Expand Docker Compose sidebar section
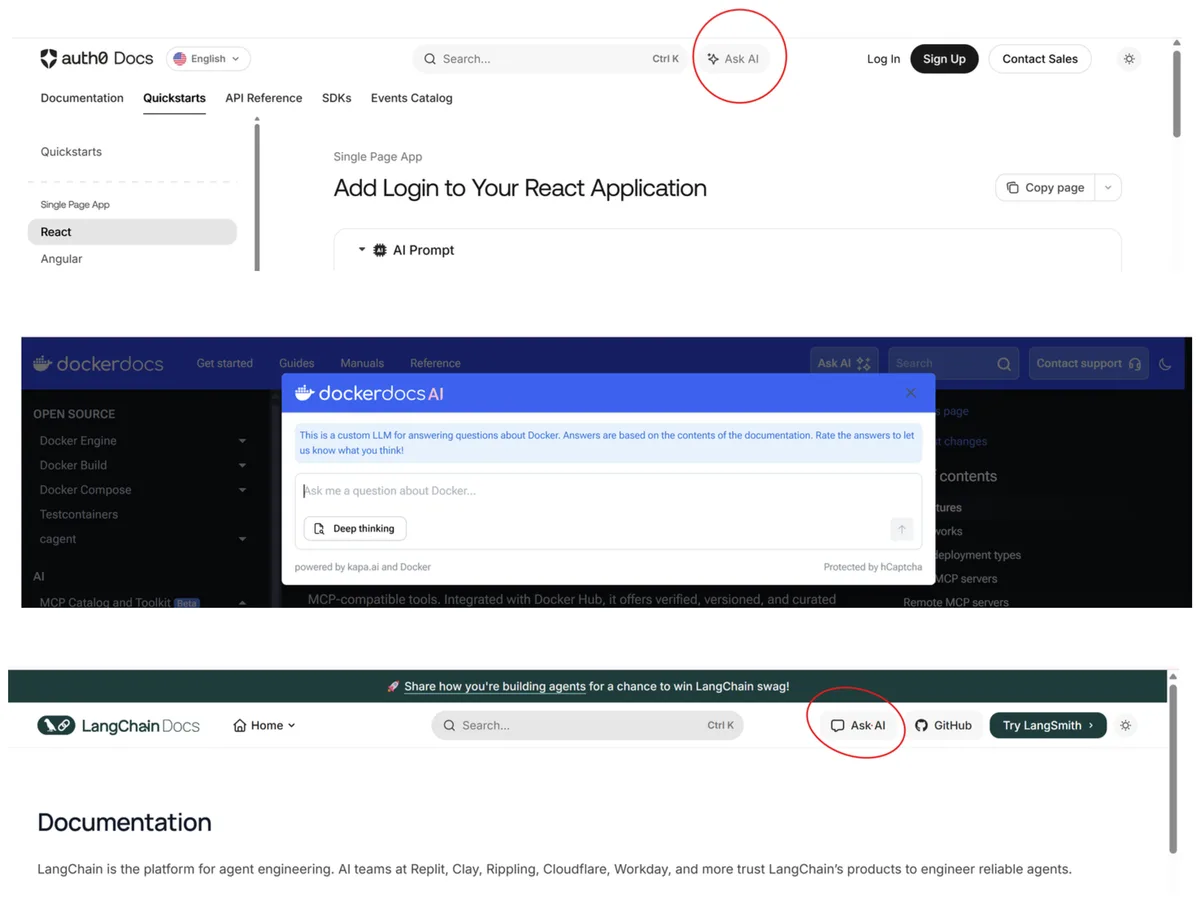 click(x=242, y=490)
